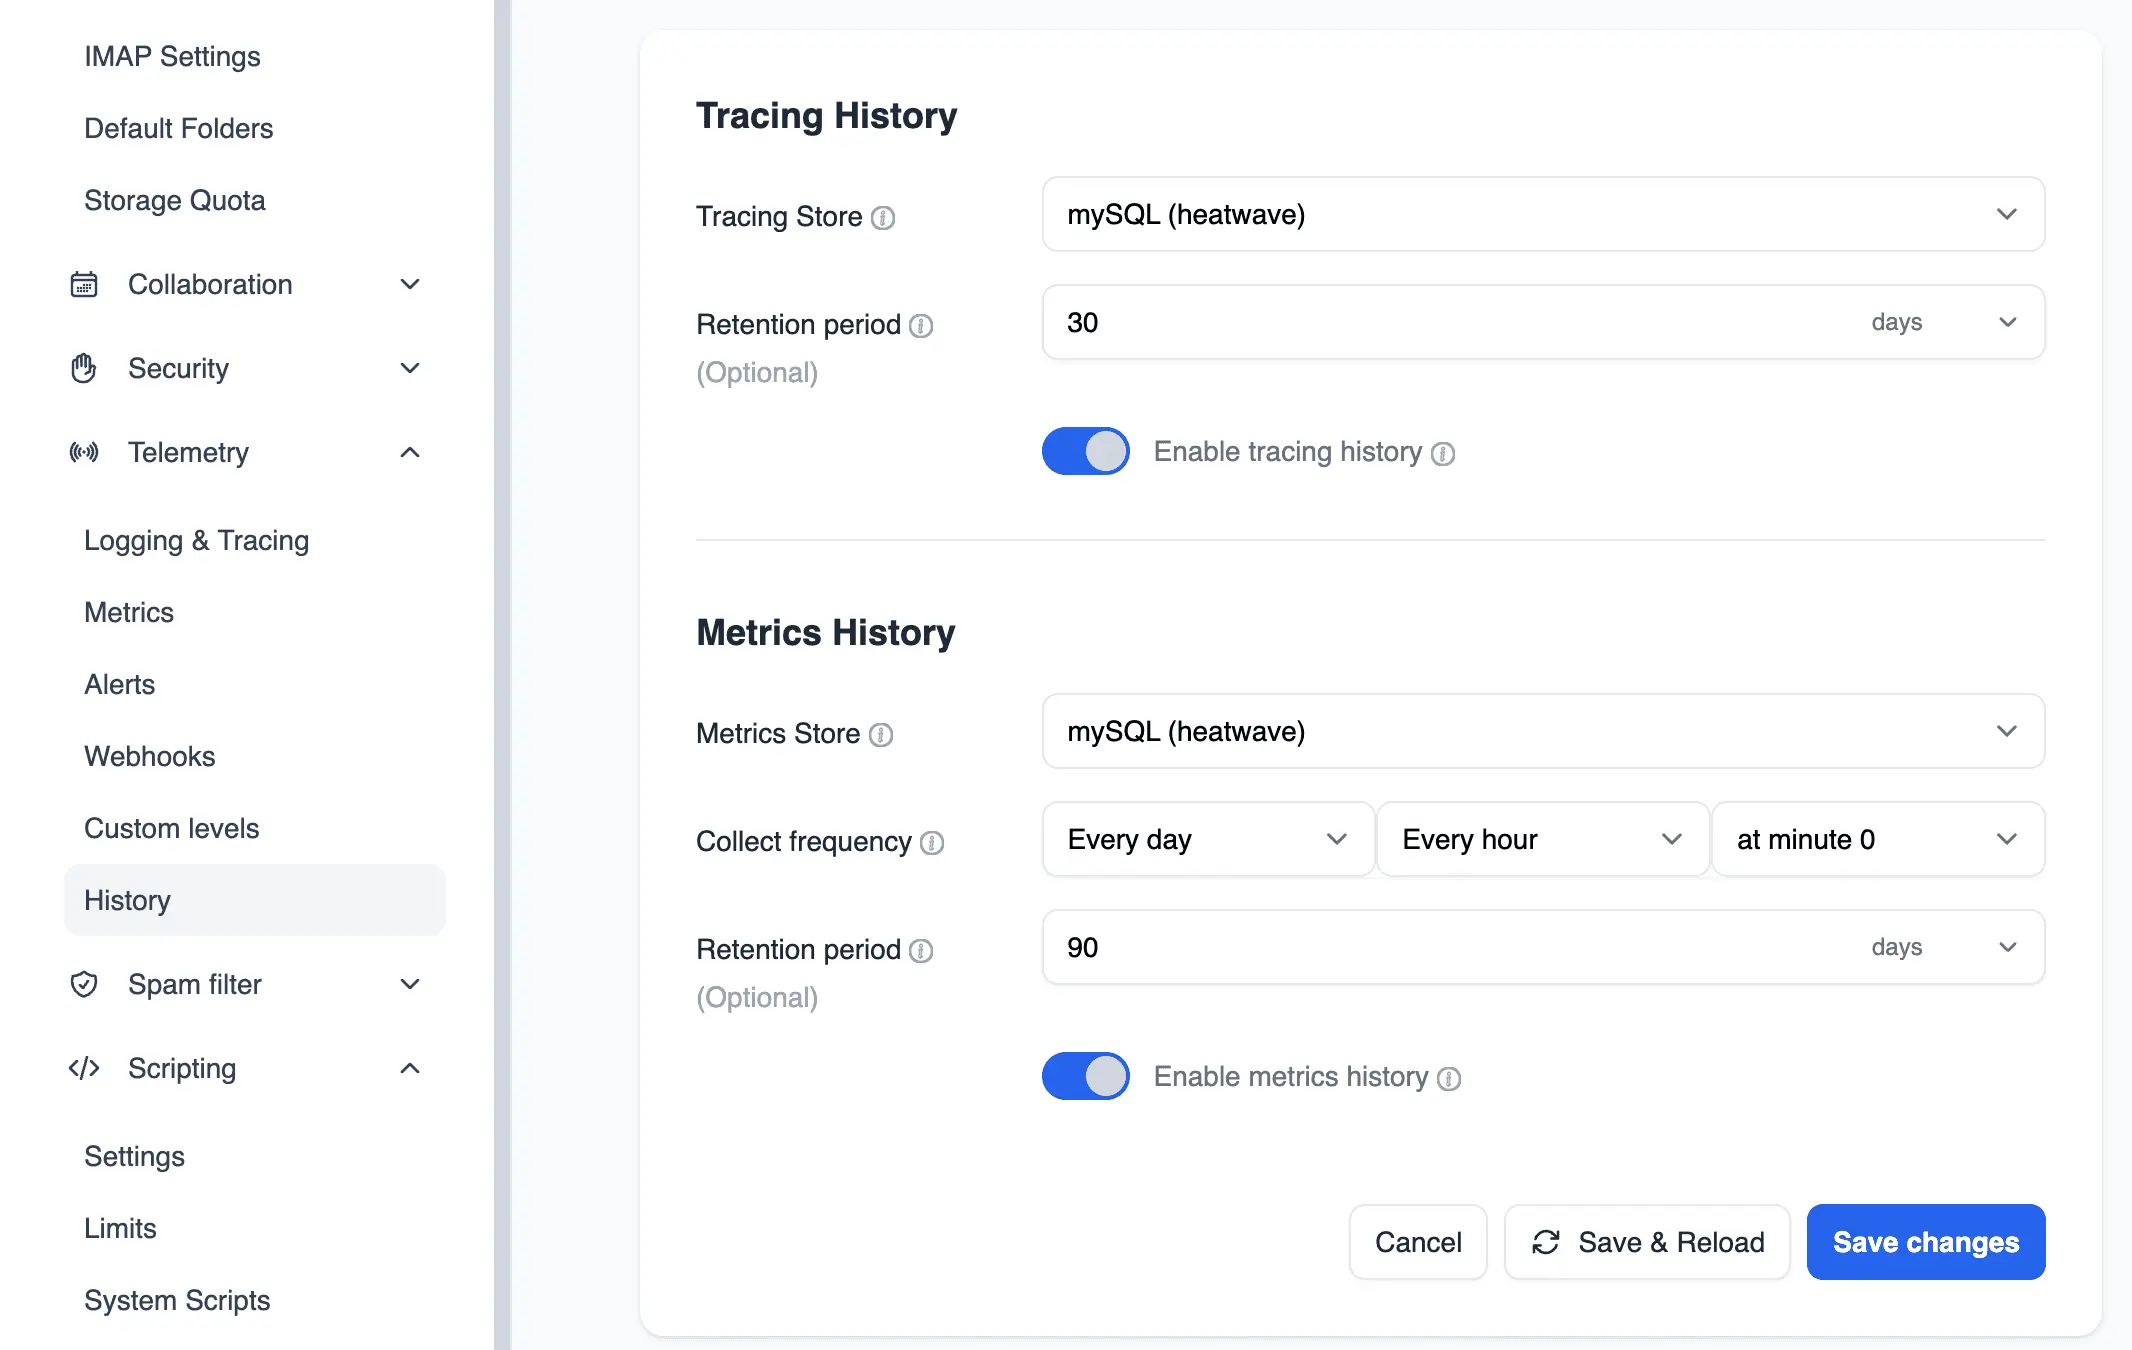The width and height of the screenshot is (2132, 1350).
Task: Cancel the current changes
Action: pos(1418,1242)
